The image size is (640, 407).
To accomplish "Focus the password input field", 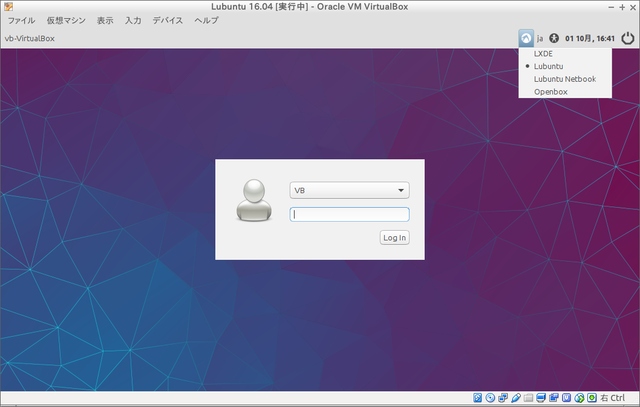I will click(x=349, y=215).
